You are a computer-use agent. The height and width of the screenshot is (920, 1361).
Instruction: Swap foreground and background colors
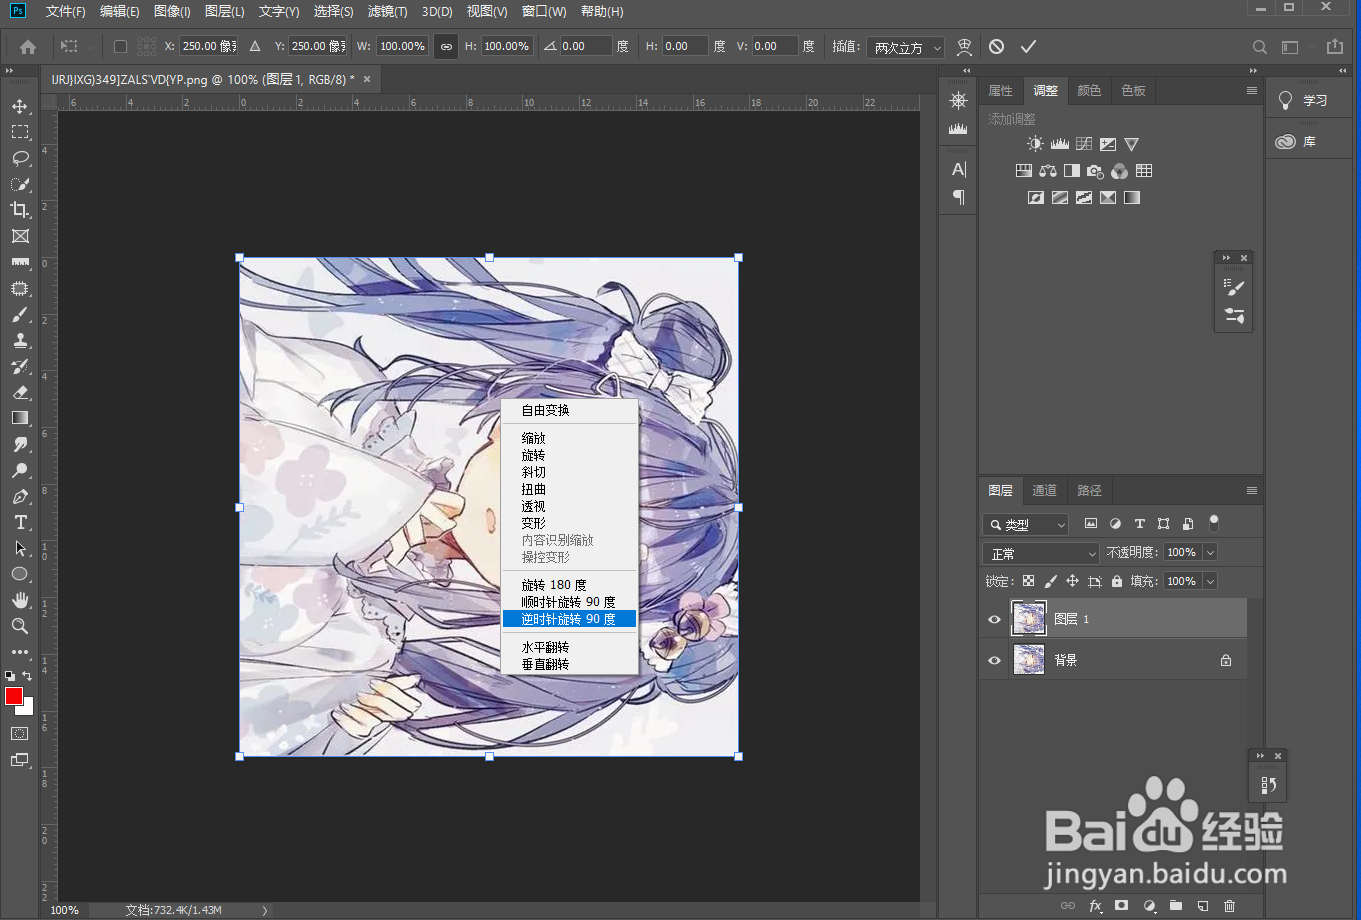(28, 676)
